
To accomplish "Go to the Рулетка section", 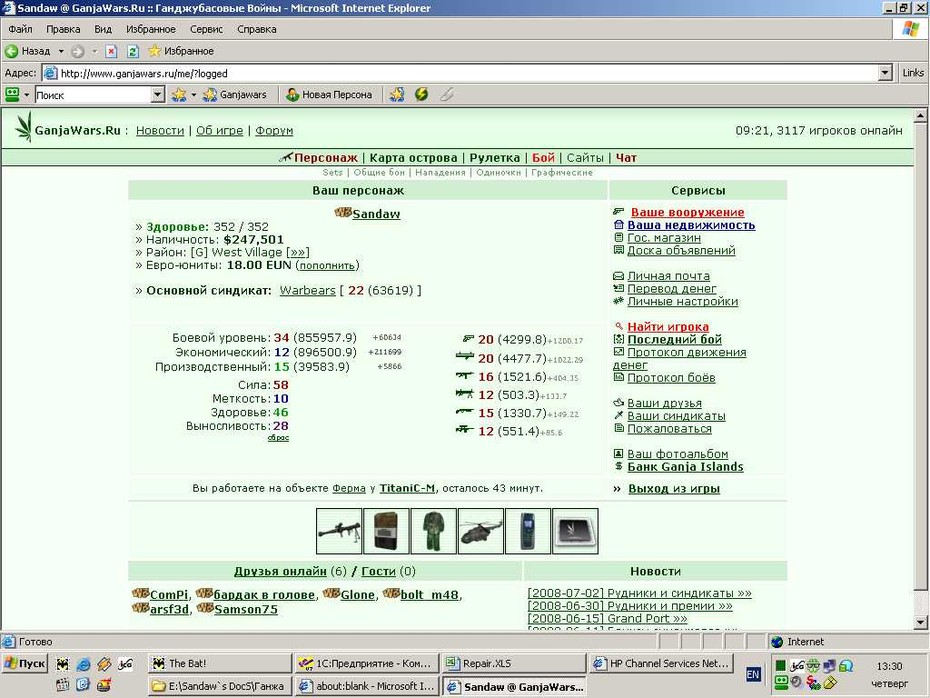I will pos(495,158).
